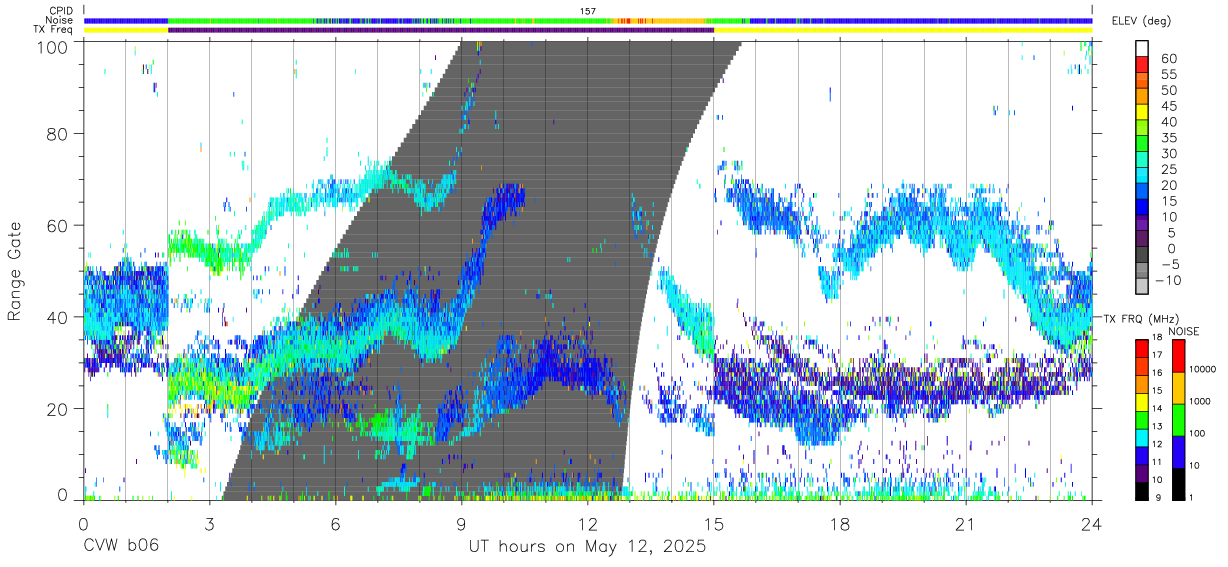The width and height of the screenshot is (1228, 567).
Task: Click the 10000 tick on NOISE scale
Action: (x=1204, y=369)
